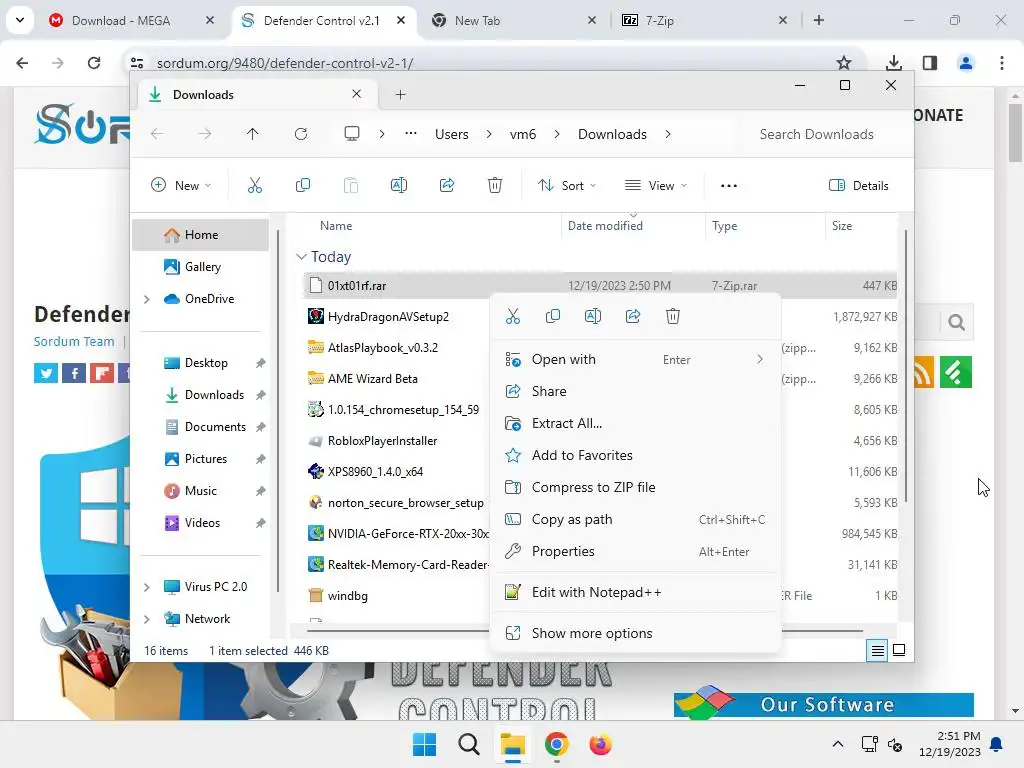Click the Chrome address bar URL
1024x768 pixels.
click(x=285, y=63)
